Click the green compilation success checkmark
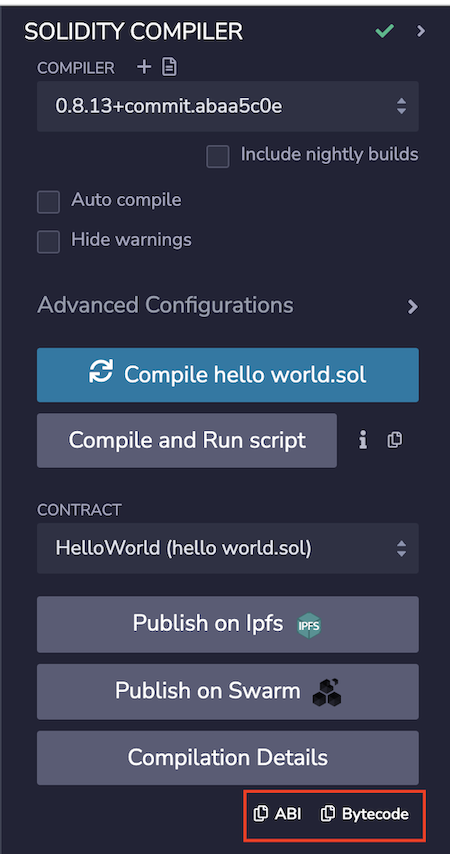This screenshot has height=854, width=450. [385, 32]
